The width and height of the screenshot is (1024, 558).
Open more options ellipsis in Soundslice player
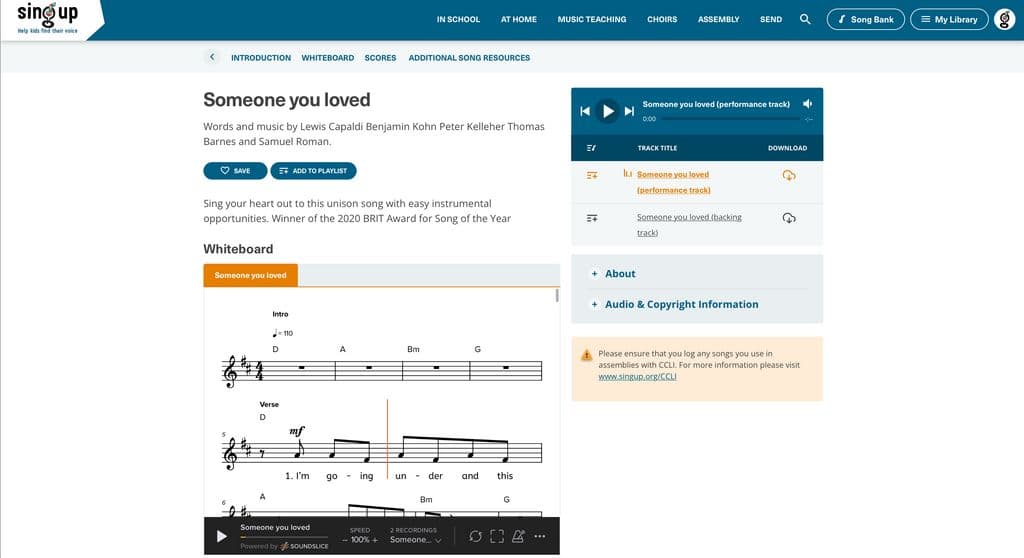click(539, 536)
